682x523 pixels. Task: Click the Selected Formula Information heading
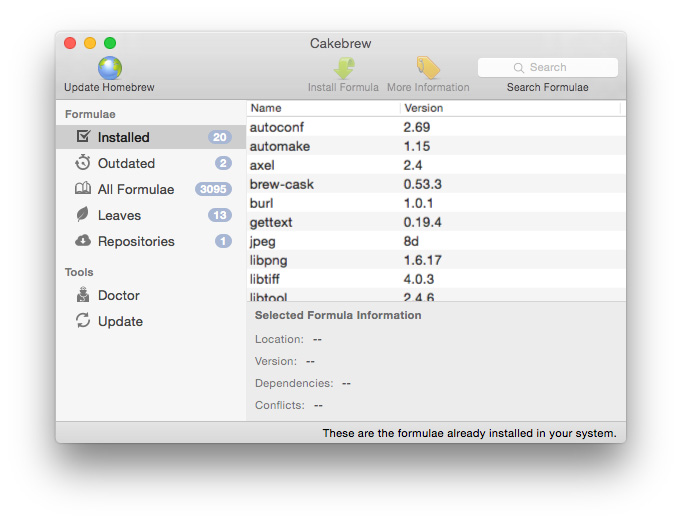338,315
